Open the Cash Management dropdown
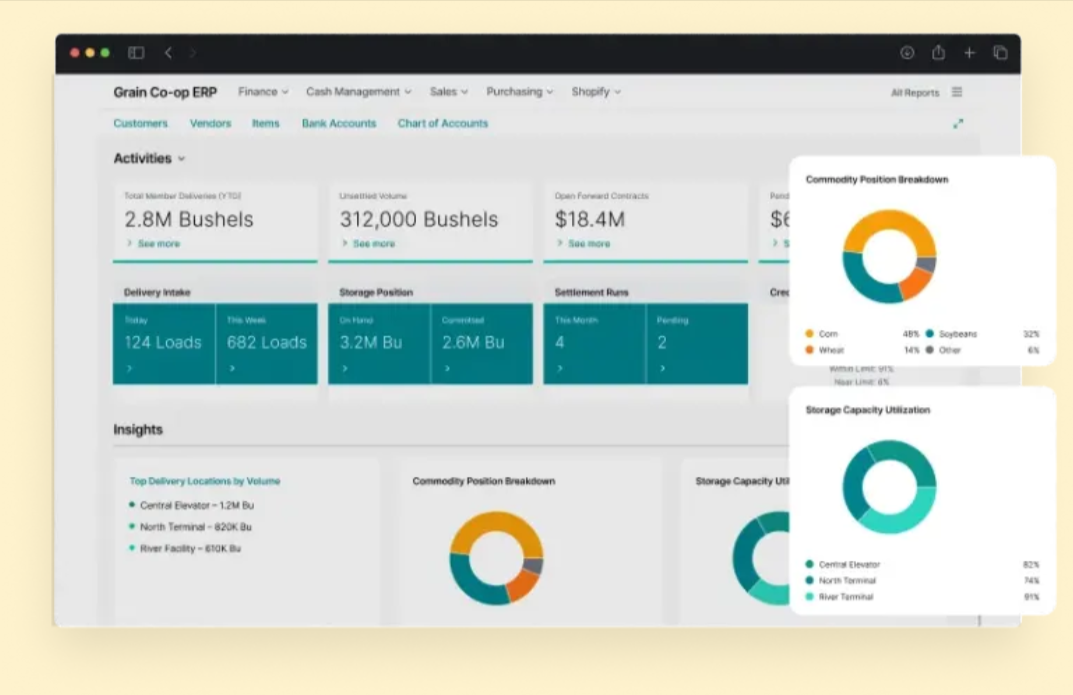 [x=358, y=92]
